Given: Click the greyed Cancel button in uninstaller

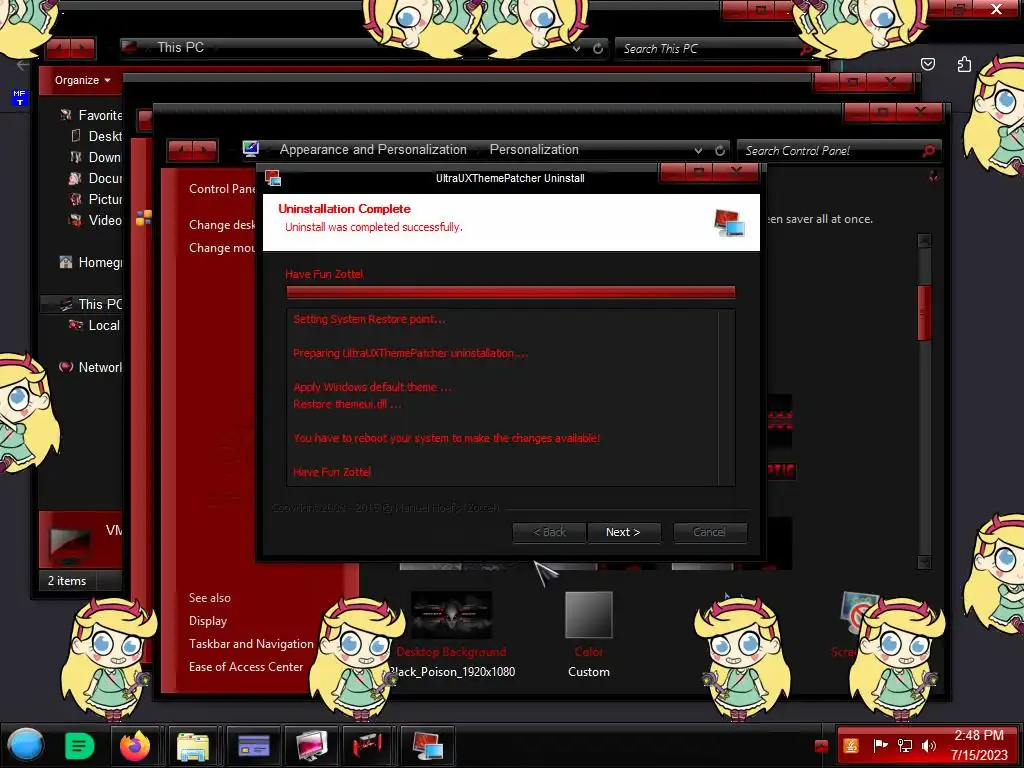Looking at the screenshot, I should point(709,532).
